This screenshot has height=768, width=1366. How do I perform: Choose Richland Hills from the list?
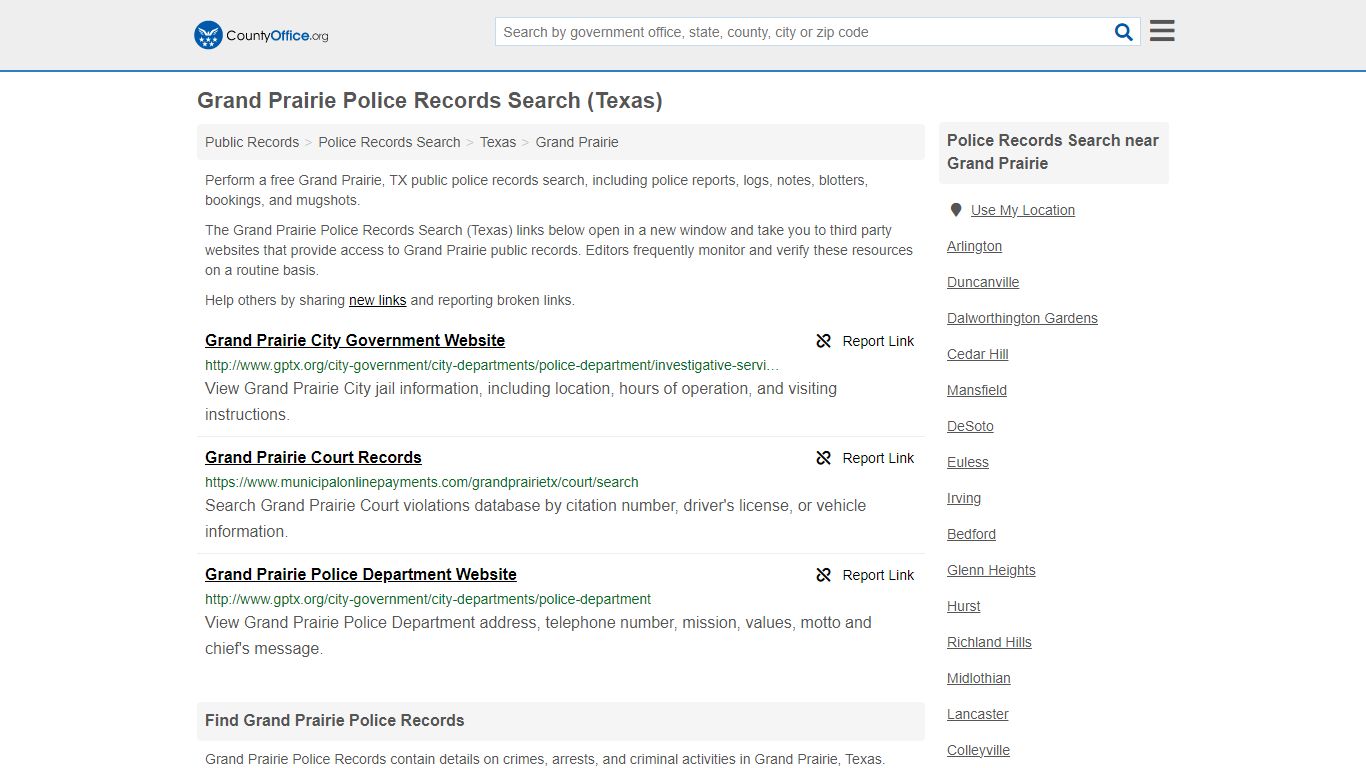point(989,642)
